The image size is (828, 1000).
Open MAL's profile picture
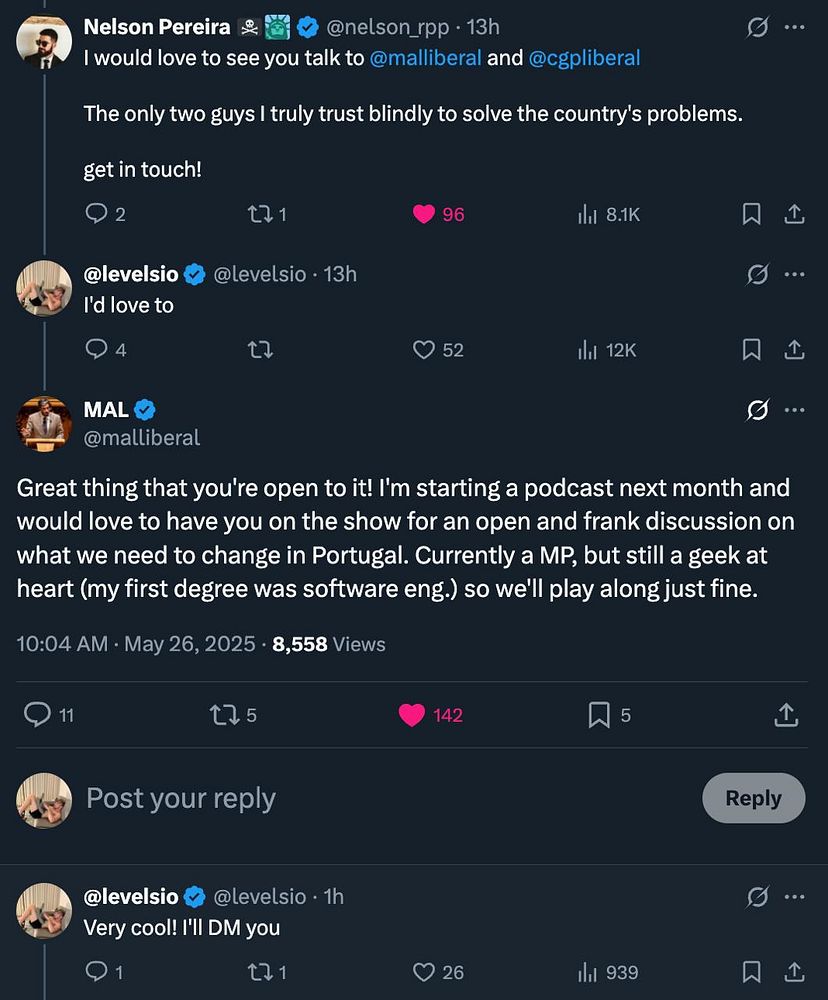point(44,423)
